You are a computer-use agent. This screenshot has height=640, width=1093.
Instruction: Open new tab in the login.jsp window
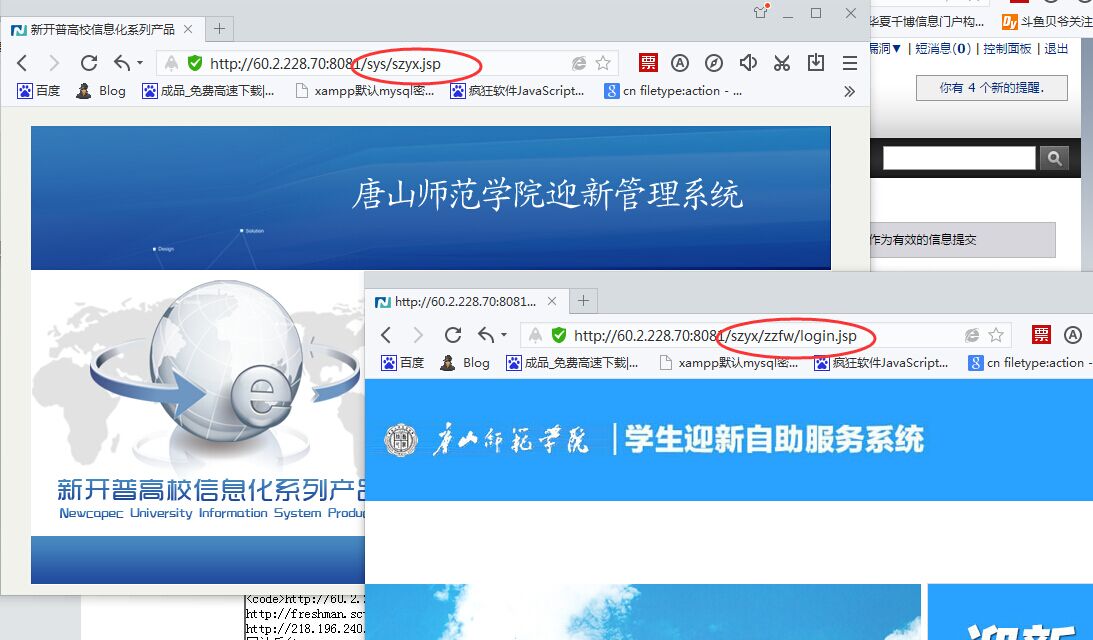pos(583,300)
